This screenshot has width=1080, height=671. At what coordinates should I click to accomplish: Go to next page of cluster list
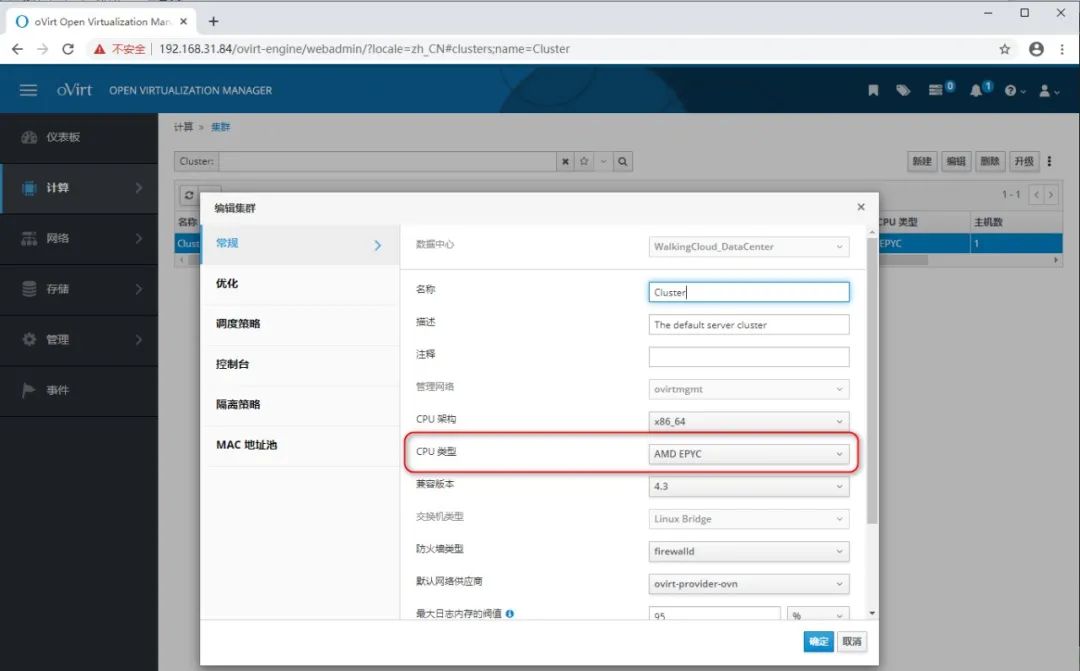coord(1051,195)
